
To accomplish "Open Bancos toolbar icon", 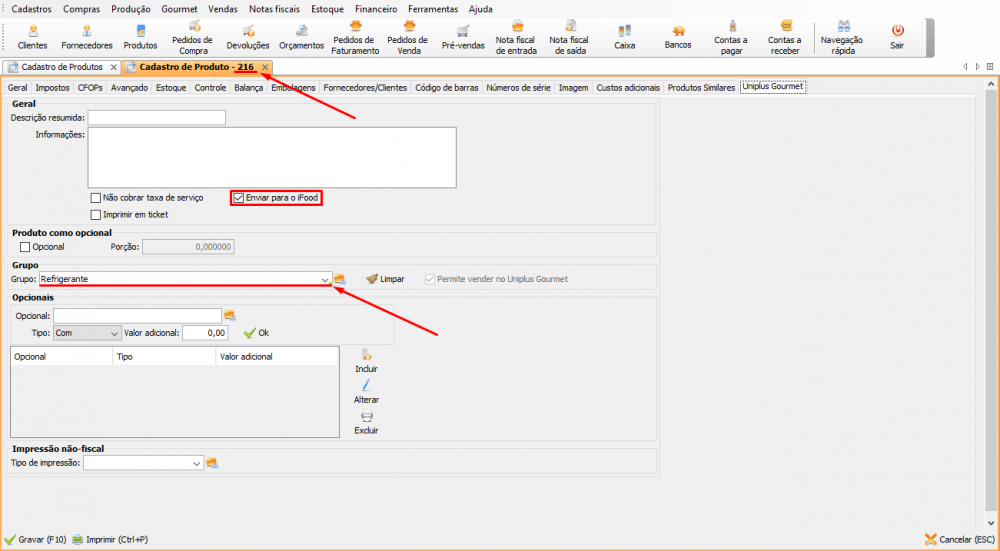I will [x=678, y=36].
